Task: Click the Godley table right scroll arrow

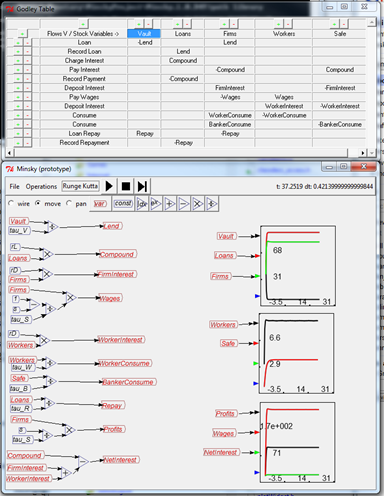Action: coord(363,153)
